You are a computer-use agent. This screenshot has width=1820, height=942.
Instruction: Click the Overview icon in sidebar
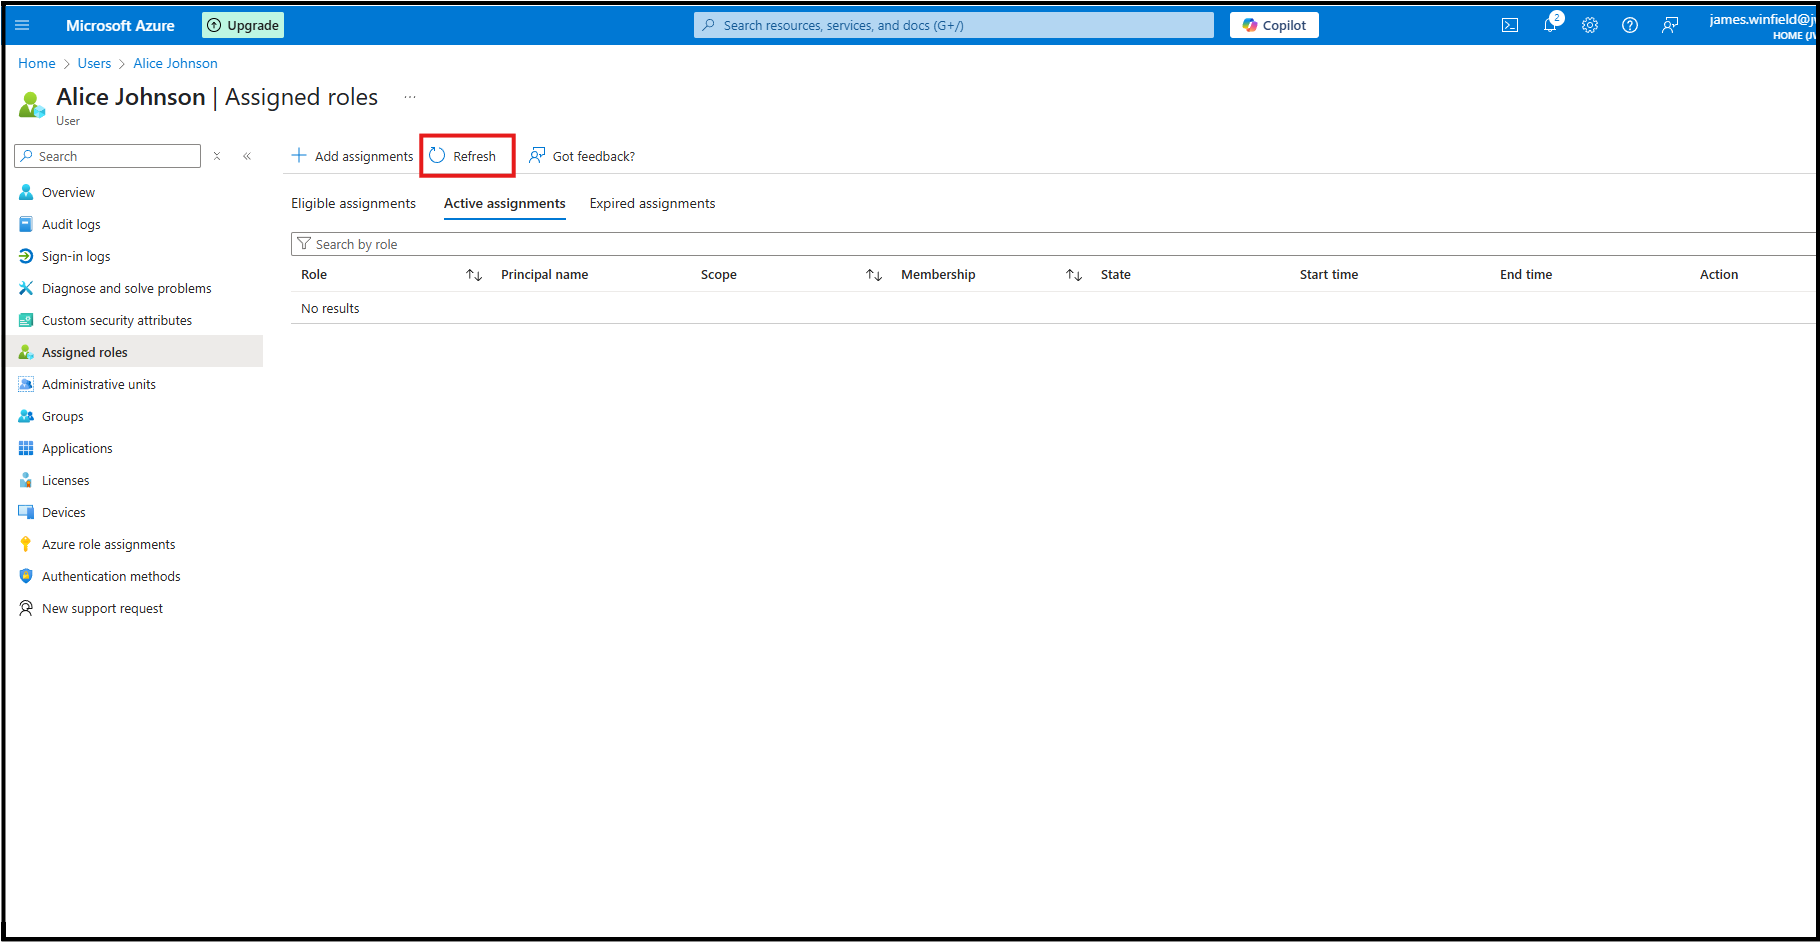26,192
